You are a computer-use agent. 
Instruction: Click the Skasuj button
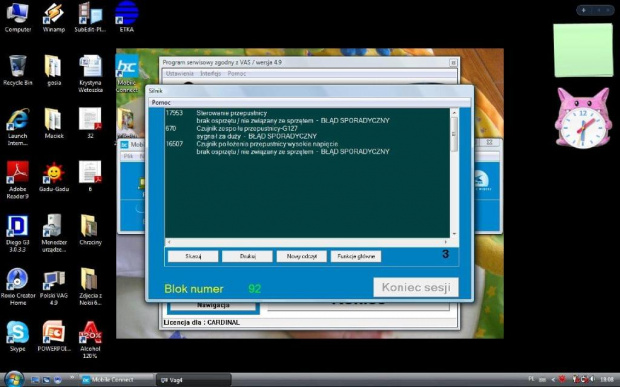(193, 256)
